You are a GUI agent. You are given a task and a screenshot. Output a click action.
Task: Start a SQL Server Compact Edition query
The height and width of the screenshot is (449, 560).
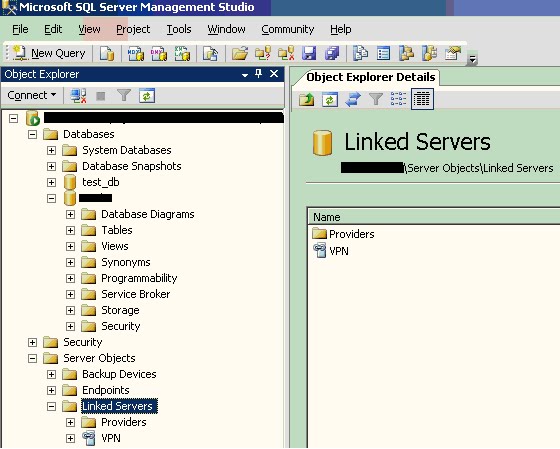(x=210, y=54)
